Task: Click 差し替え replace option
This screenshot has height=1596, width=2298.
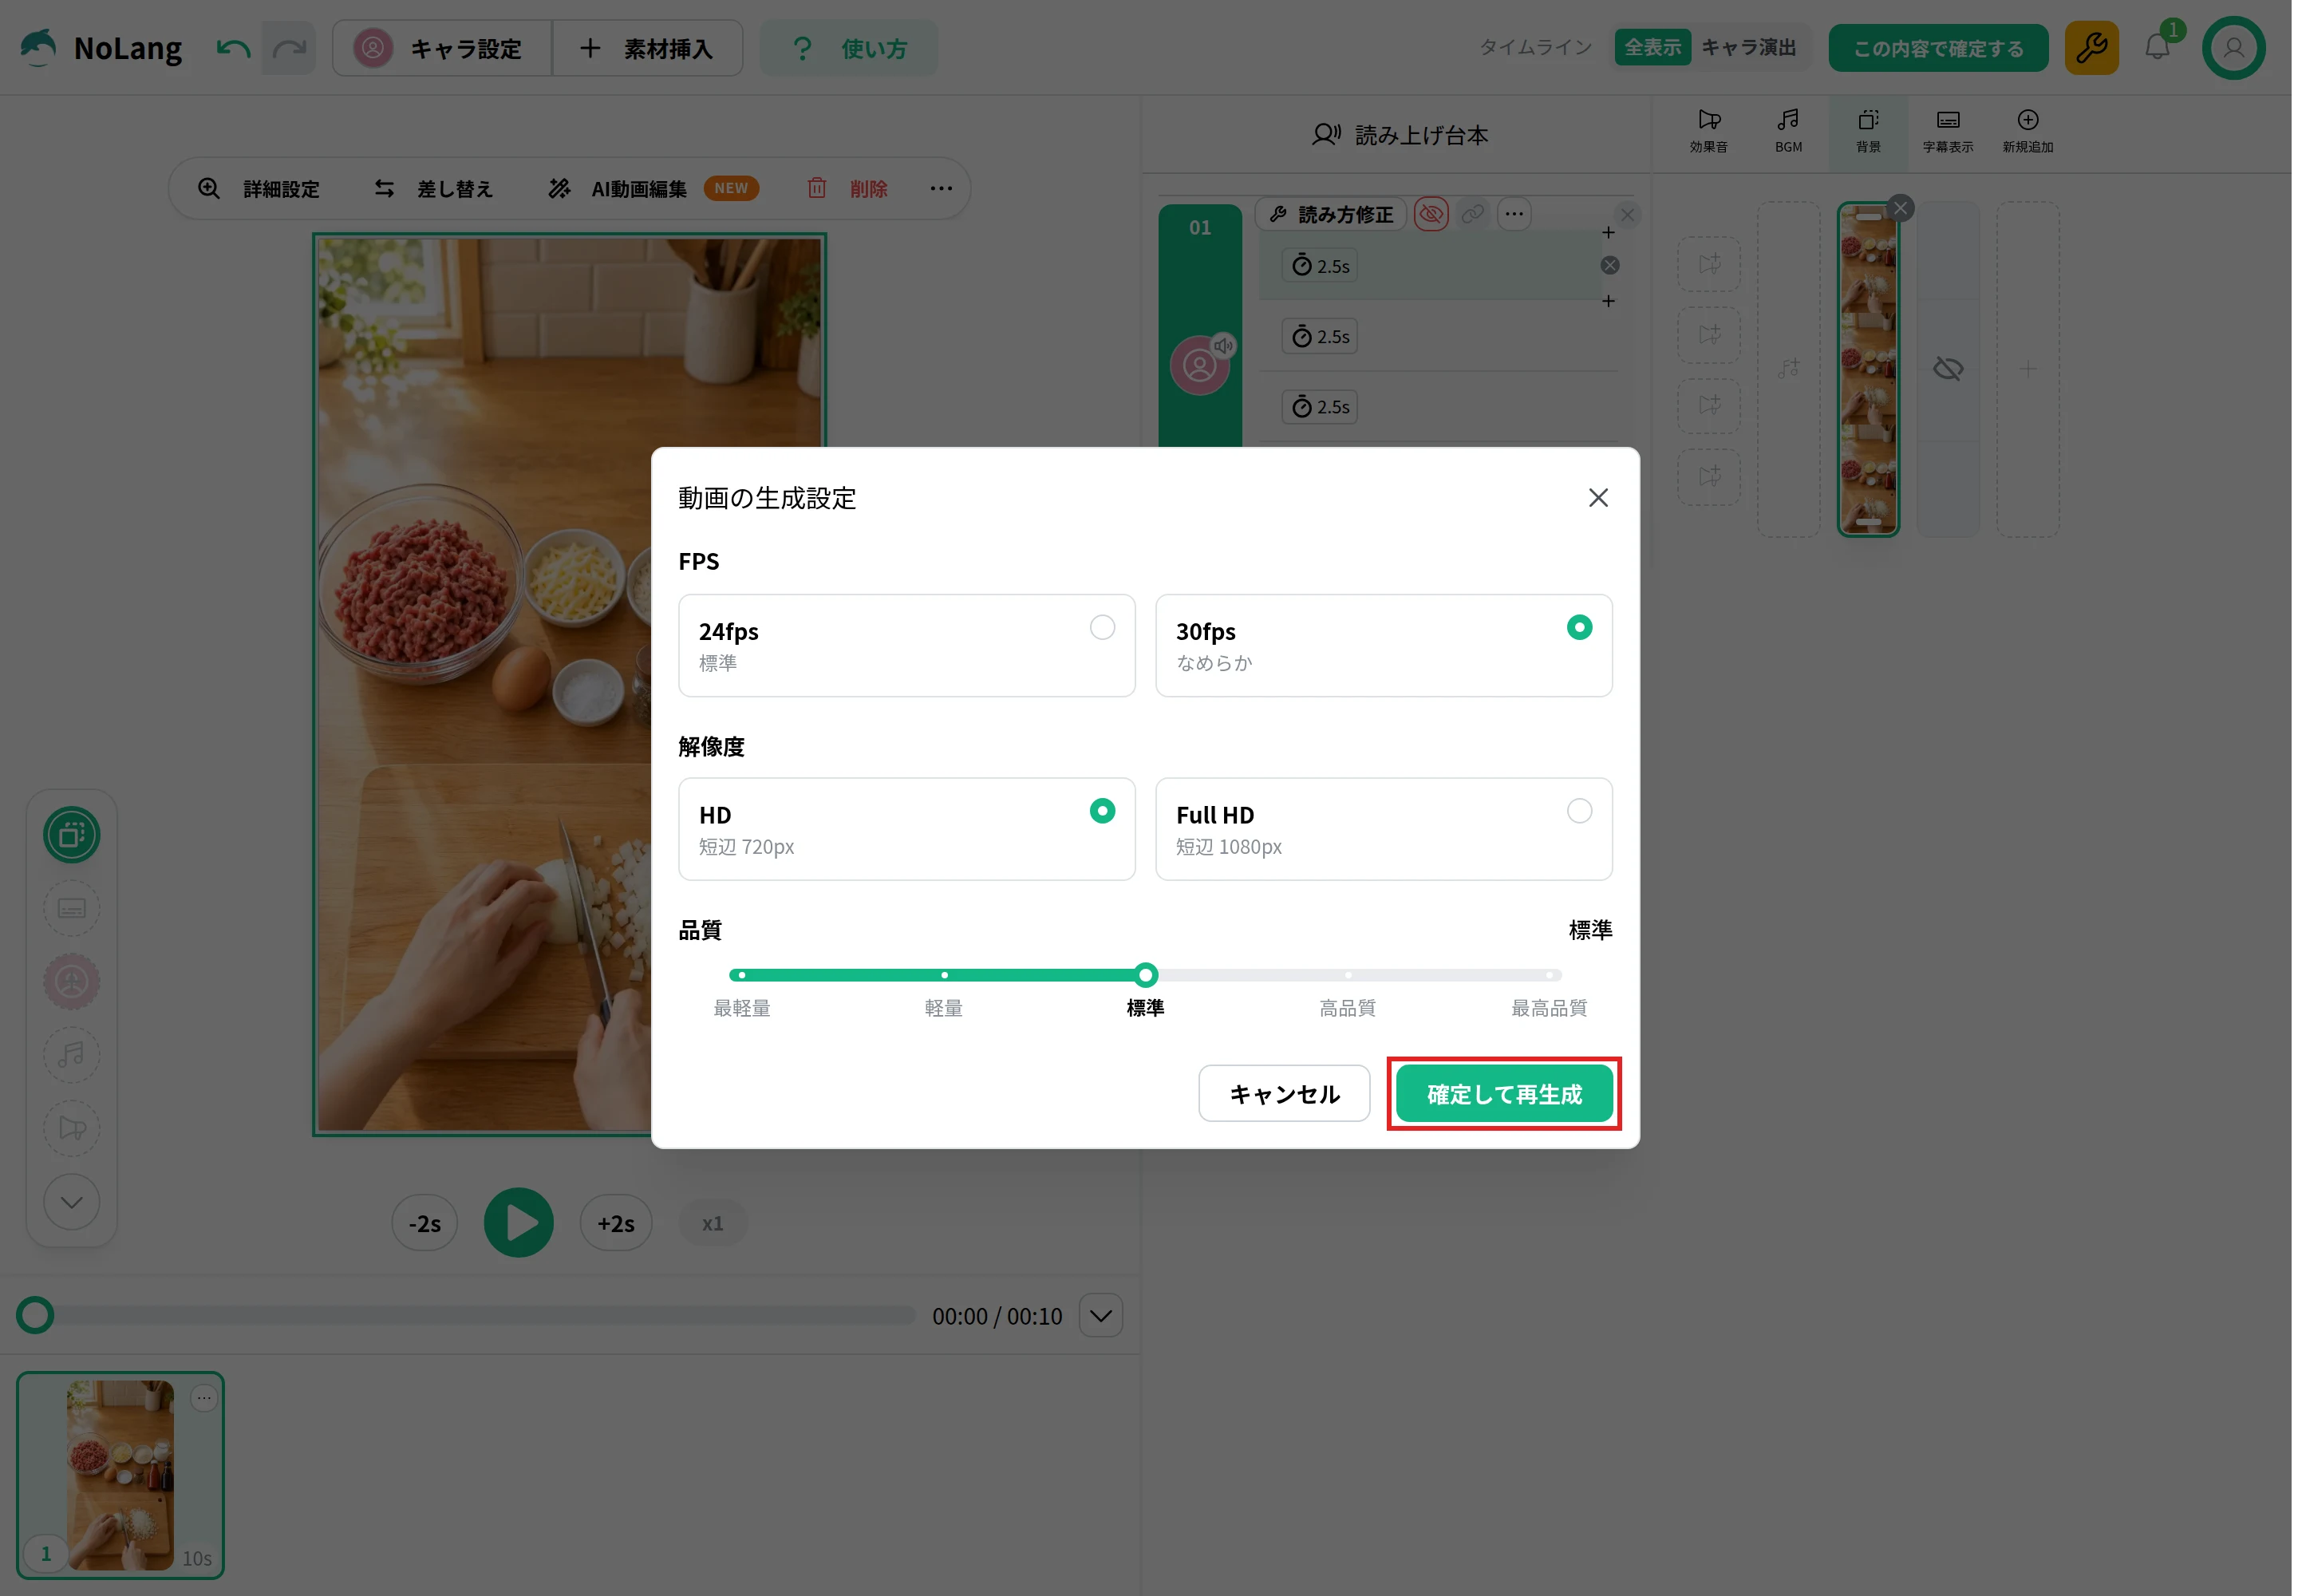Action: point(433,189)
